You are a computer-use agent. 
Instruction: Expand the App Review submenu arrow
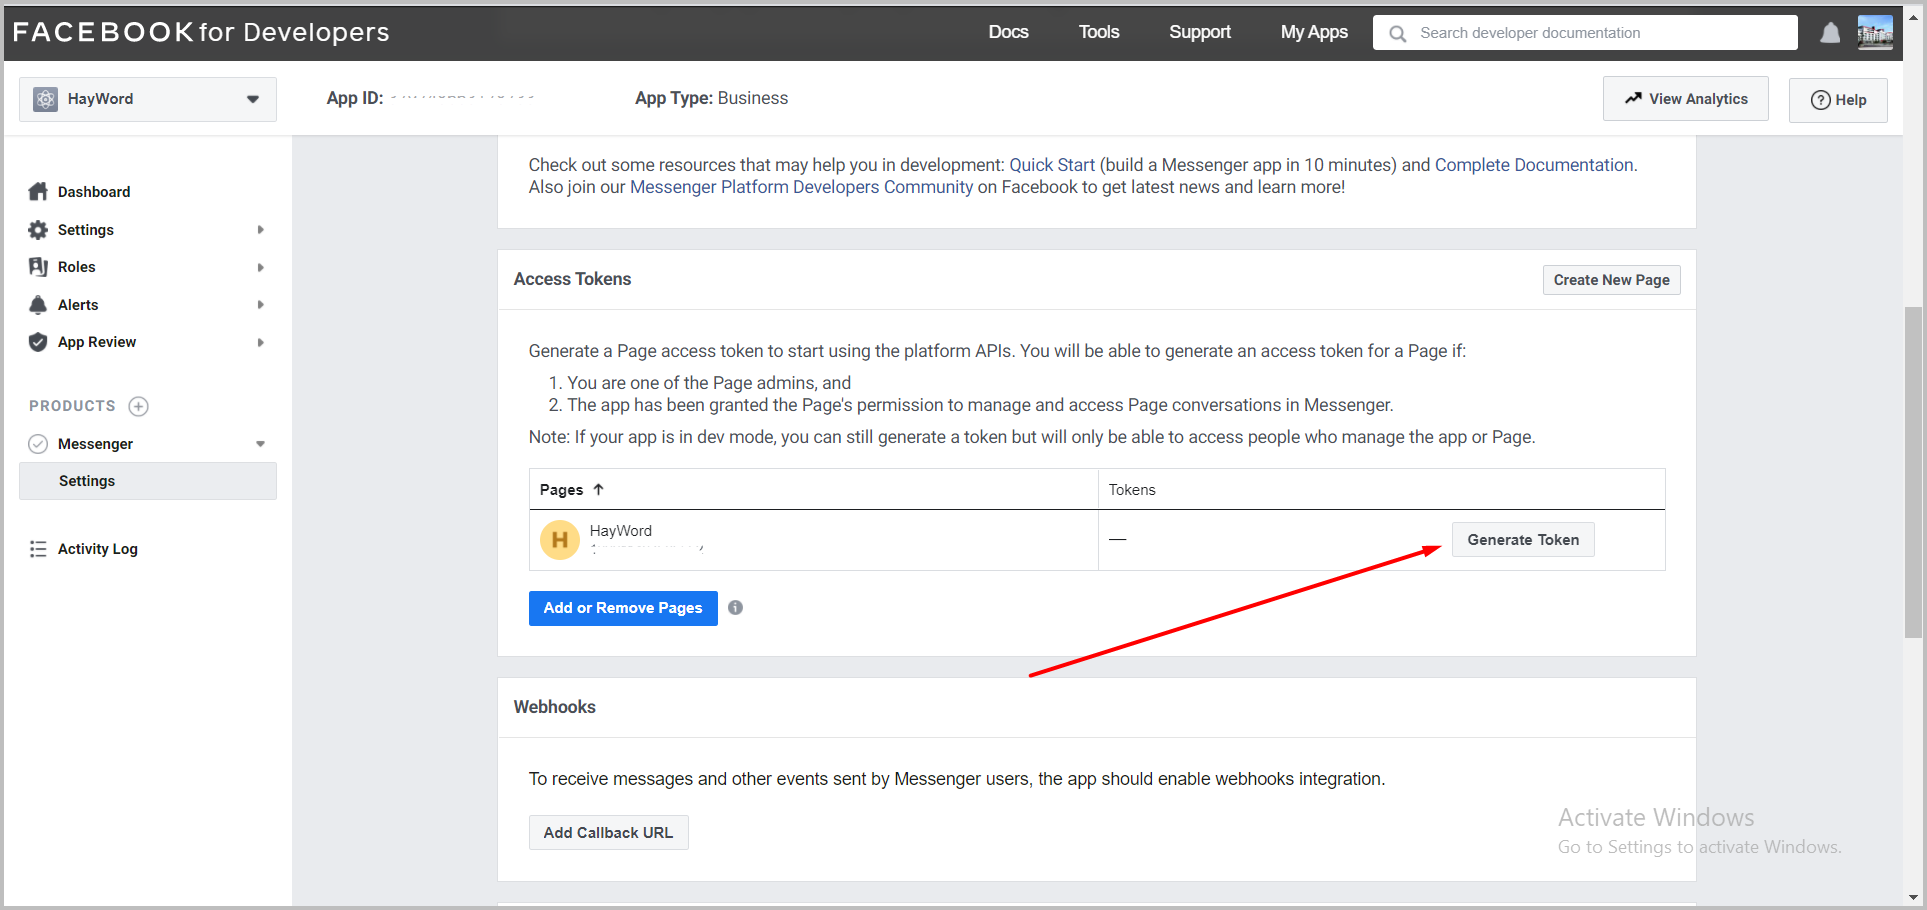click(x=260, y=342)
